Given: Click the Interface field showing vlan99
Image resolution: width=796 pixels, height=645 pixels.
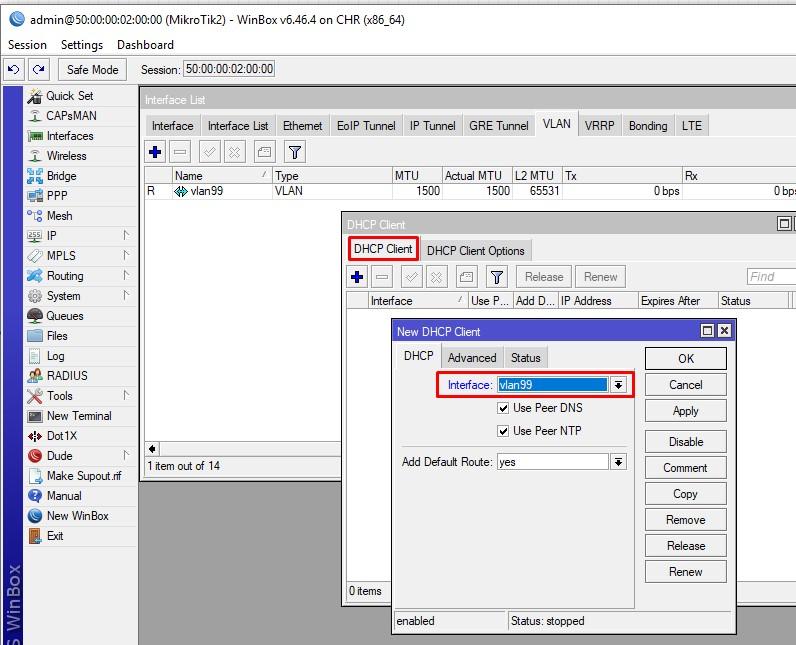Looking at the screenshot, I should pyautogui.click(x=552, y=385).
